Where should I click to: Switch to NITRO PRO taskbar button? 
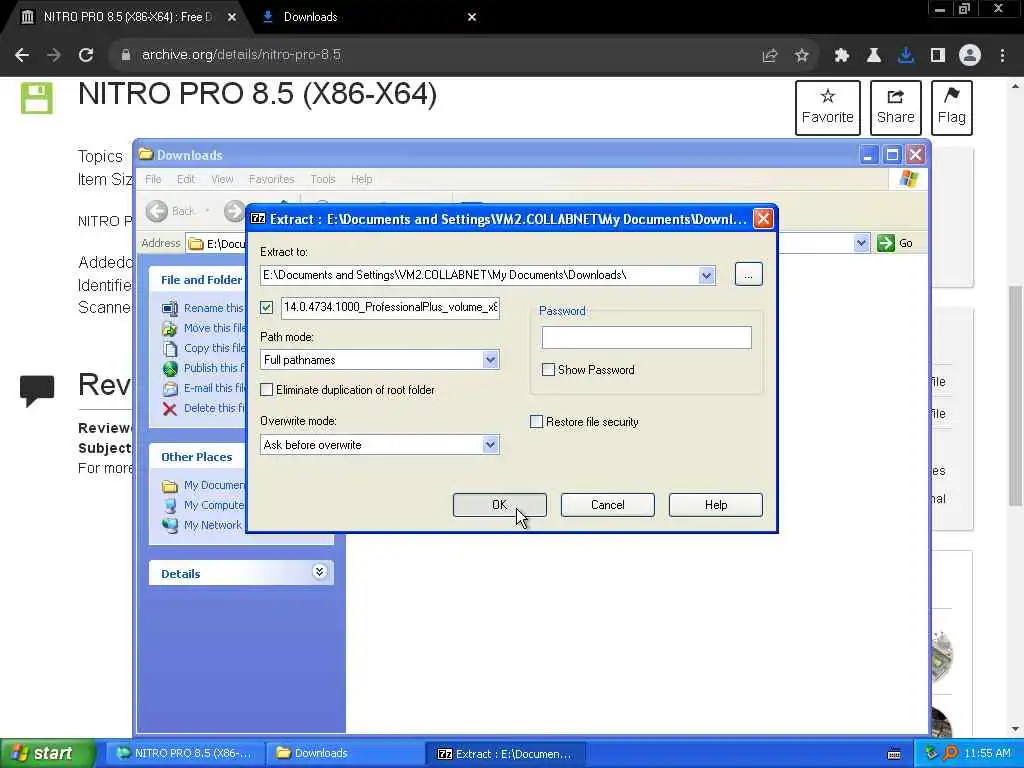(184, 753)
